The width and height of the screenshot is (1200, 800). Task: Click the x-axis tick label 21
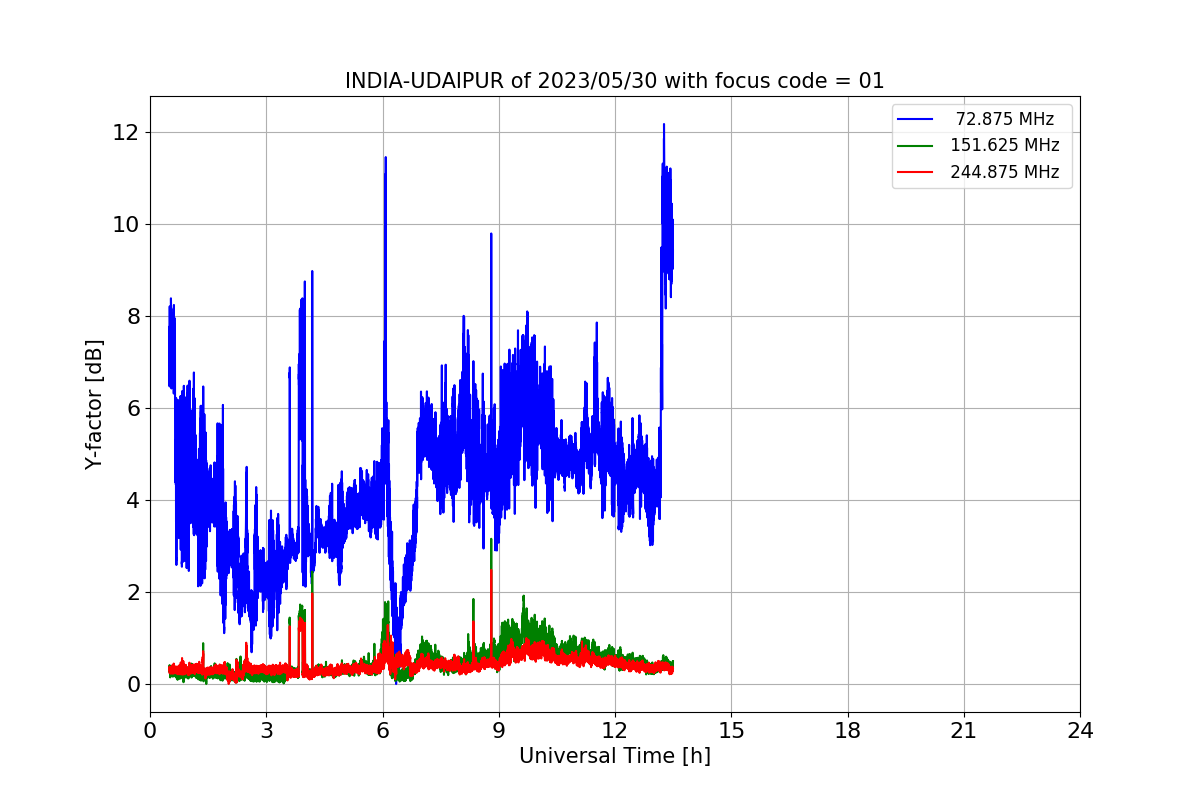pos(963,731)
